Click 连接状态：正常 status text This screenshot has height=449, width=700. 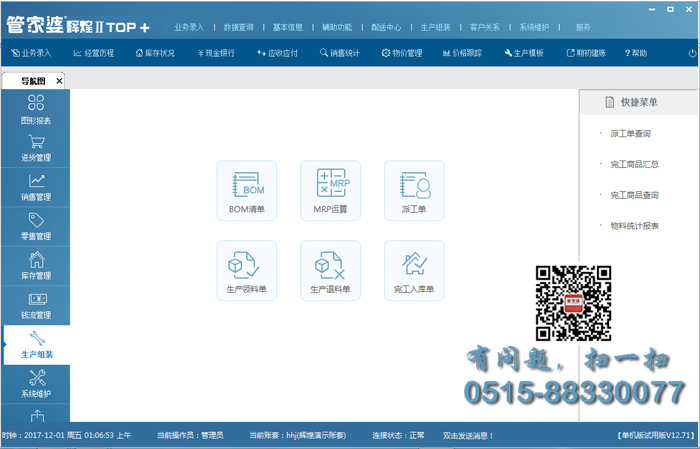click(x=398, y=435)
